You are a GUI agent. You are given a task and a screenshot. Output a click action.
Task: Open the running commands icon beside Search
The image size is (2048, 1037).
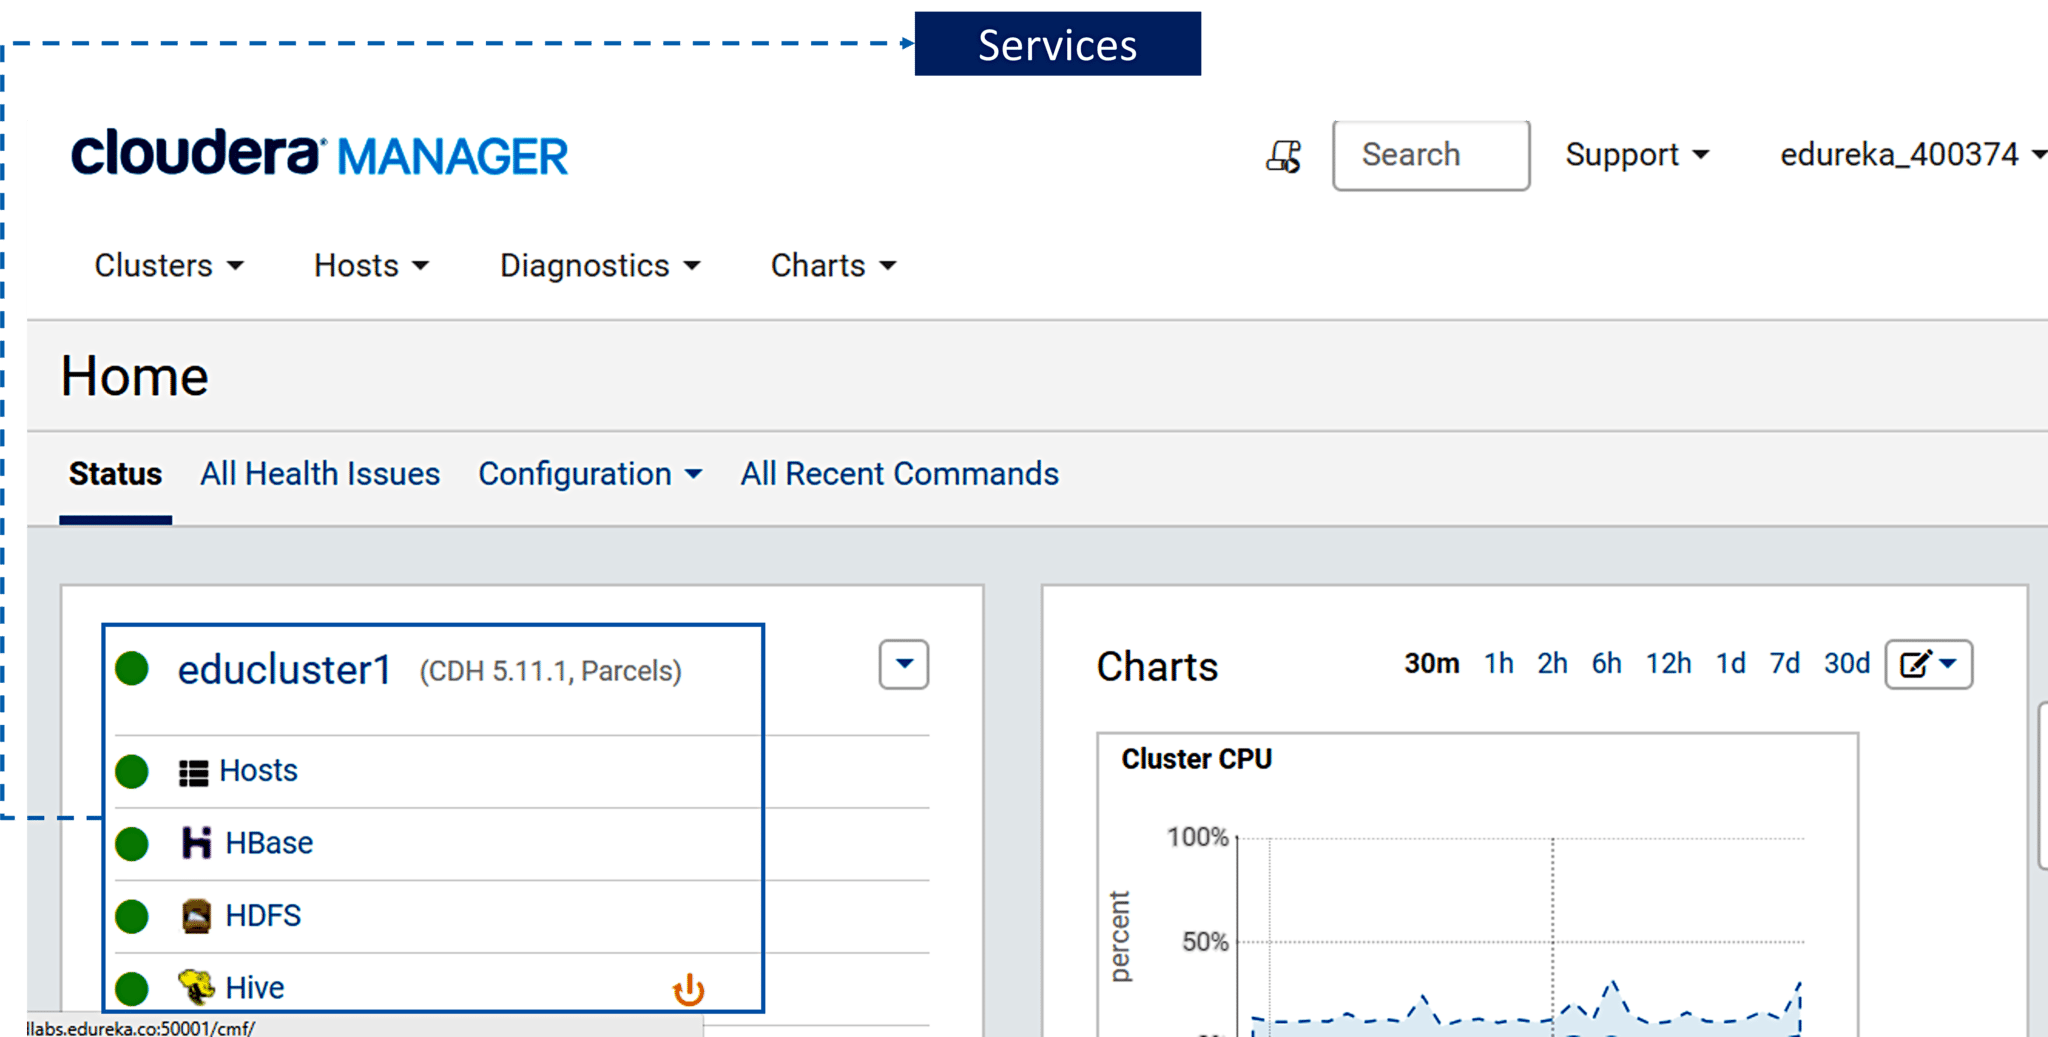[x=1284, y=156]
